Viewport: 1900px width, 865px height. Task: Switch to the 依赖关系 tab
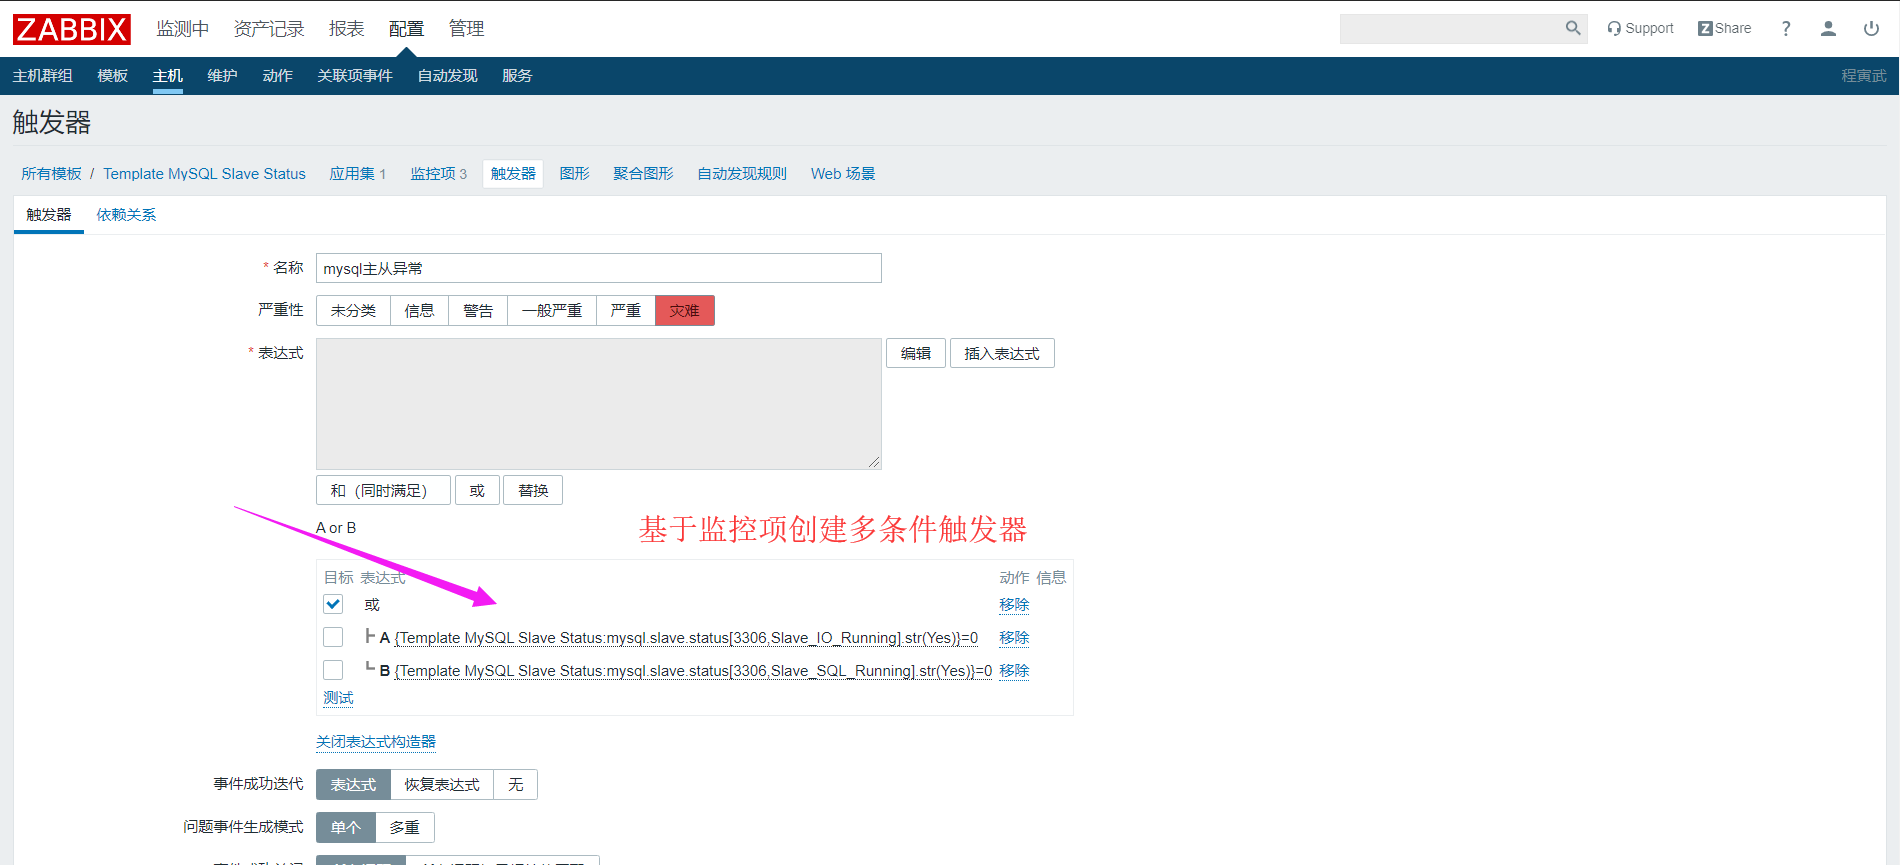tap(126, 215)
